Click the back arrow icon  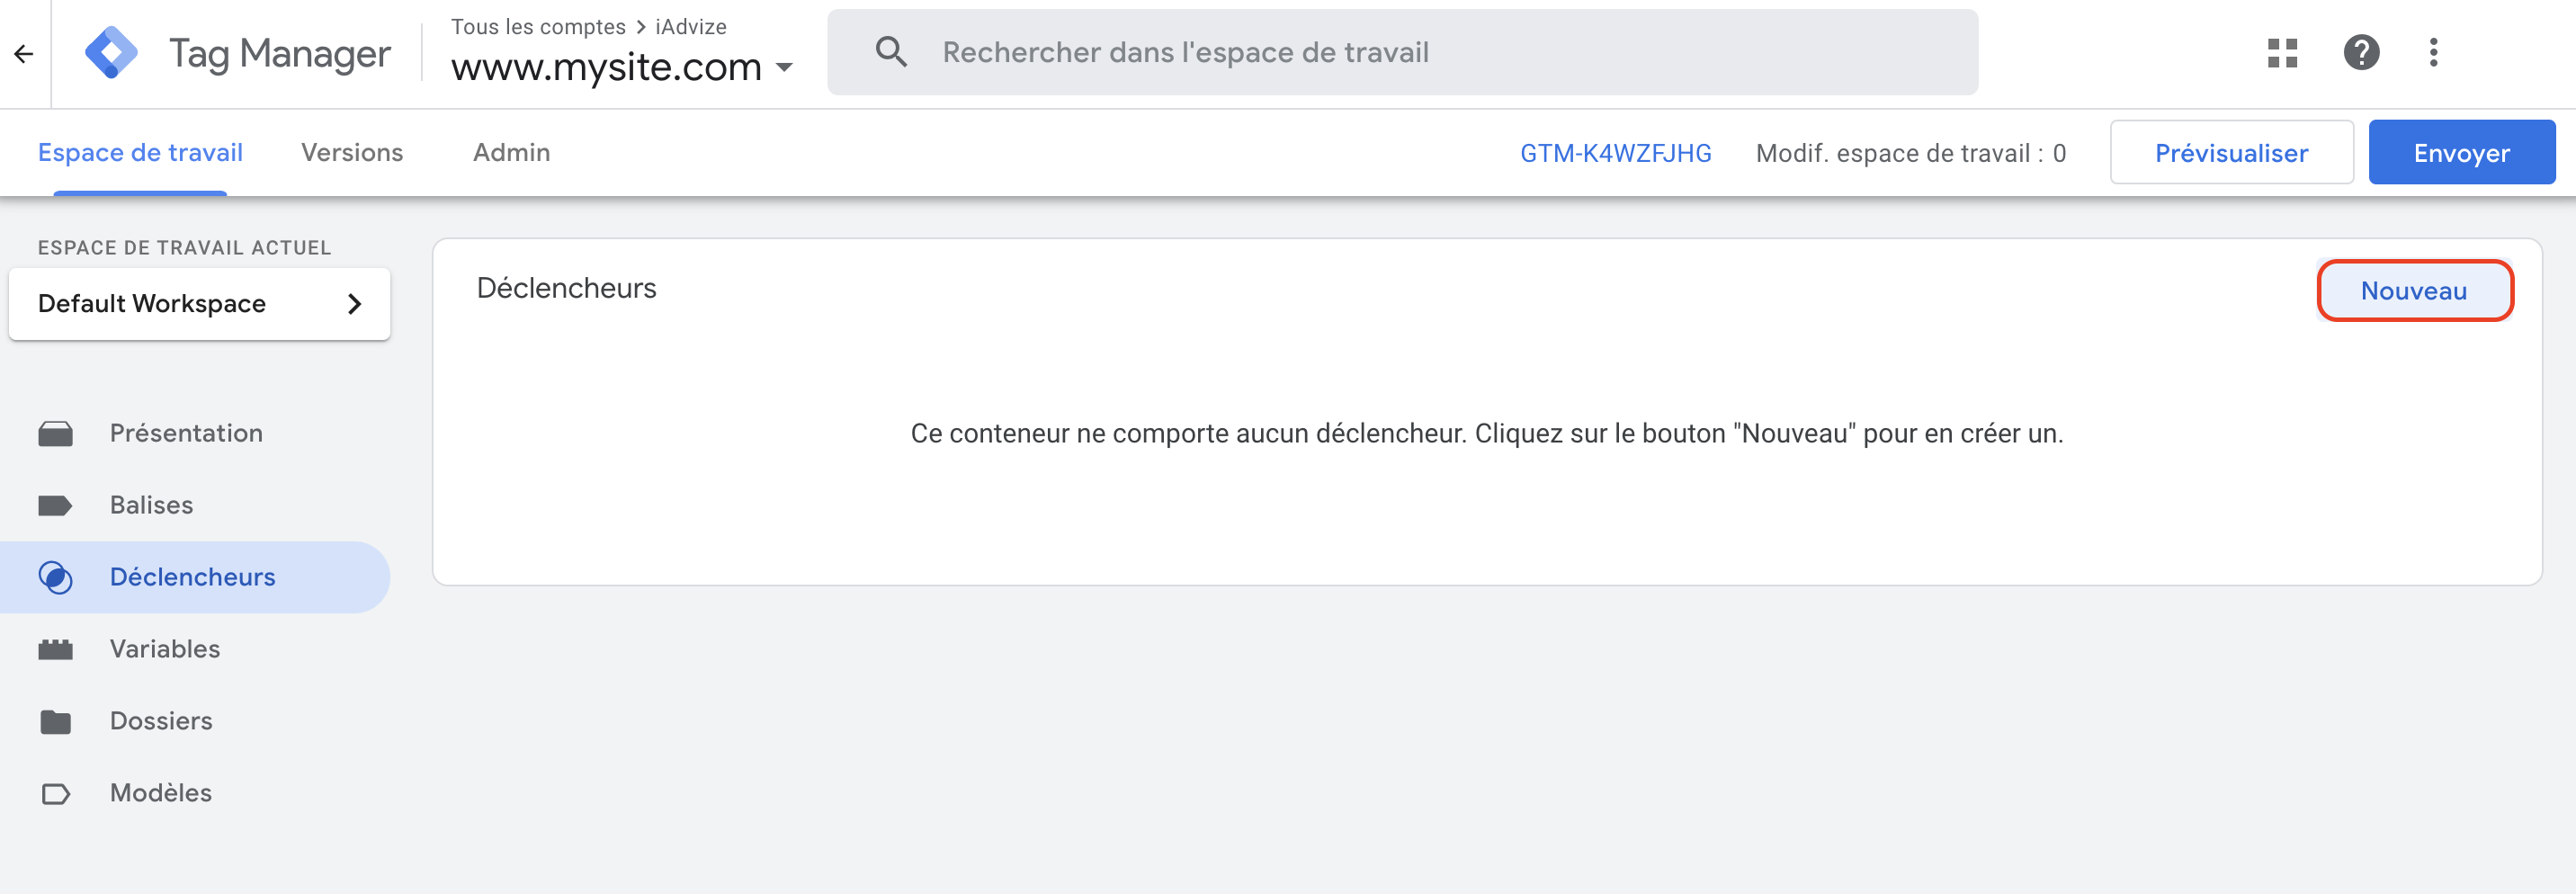tap(24, 52)
